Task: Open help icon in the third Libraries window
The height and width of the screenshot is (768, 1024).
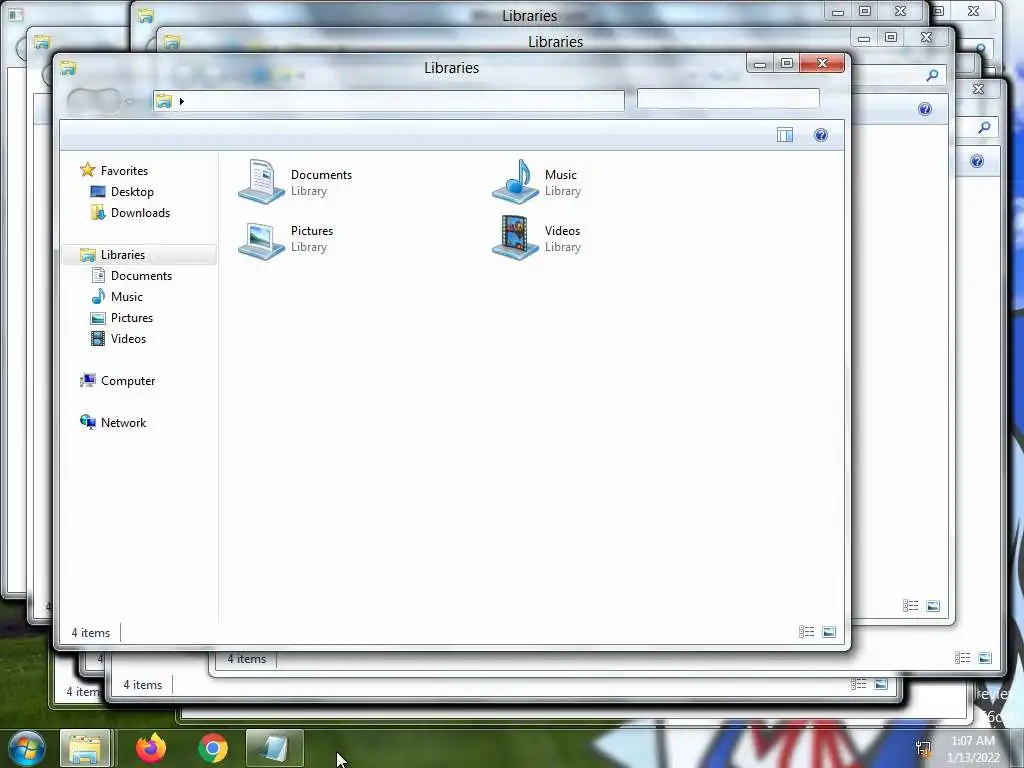Action: (x=977, y=161)
